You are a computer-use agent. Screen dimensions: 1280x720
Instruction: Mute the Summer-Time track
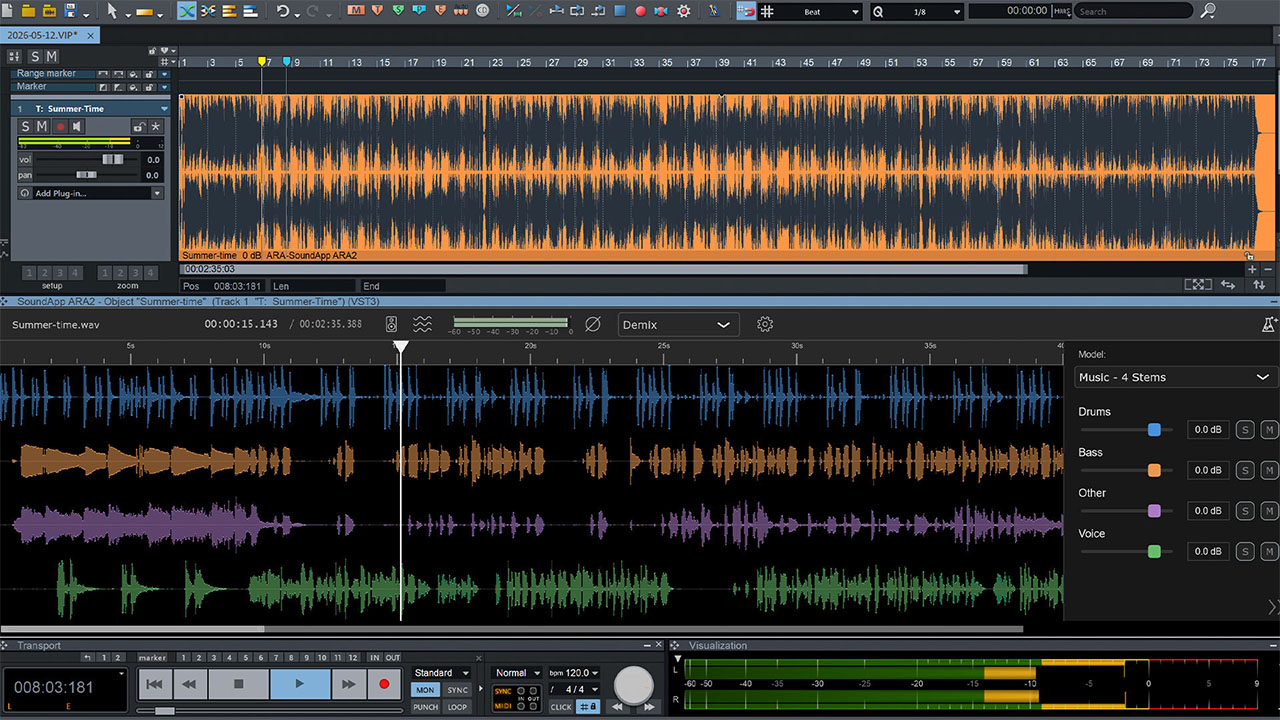(42, 126)
